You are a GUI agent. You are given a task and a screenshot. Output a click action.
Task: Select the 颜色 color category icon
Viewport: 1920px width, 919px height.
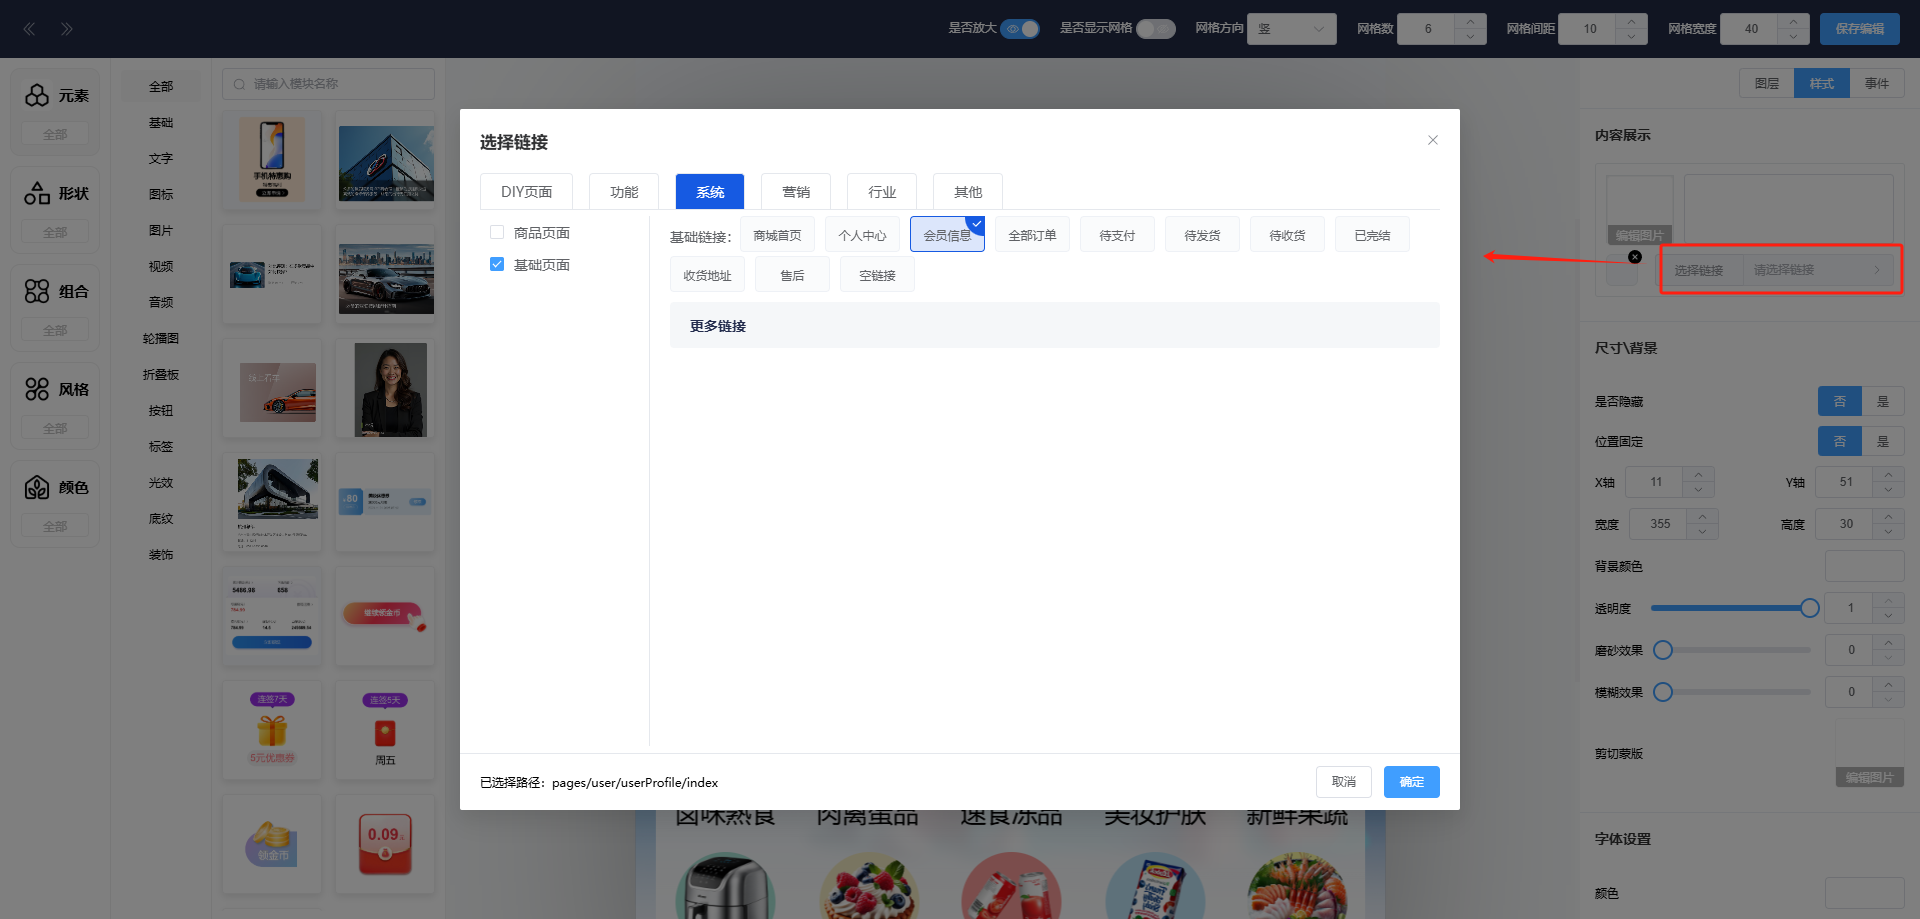[x=37, y=487]
